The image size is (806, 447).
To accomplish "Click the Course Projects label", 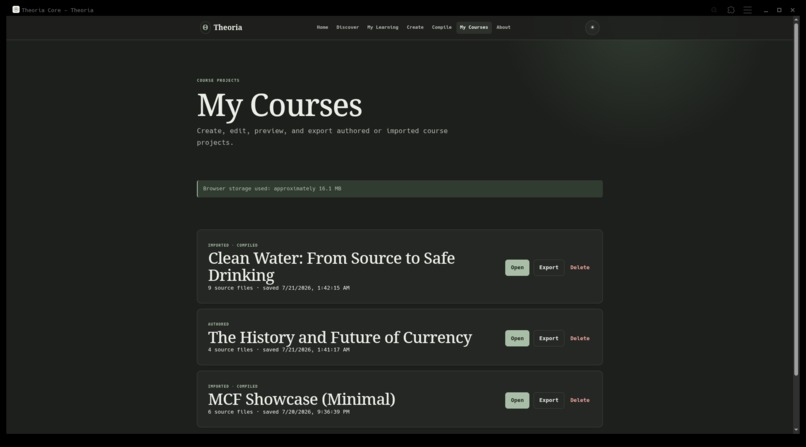I will (218, 80).
